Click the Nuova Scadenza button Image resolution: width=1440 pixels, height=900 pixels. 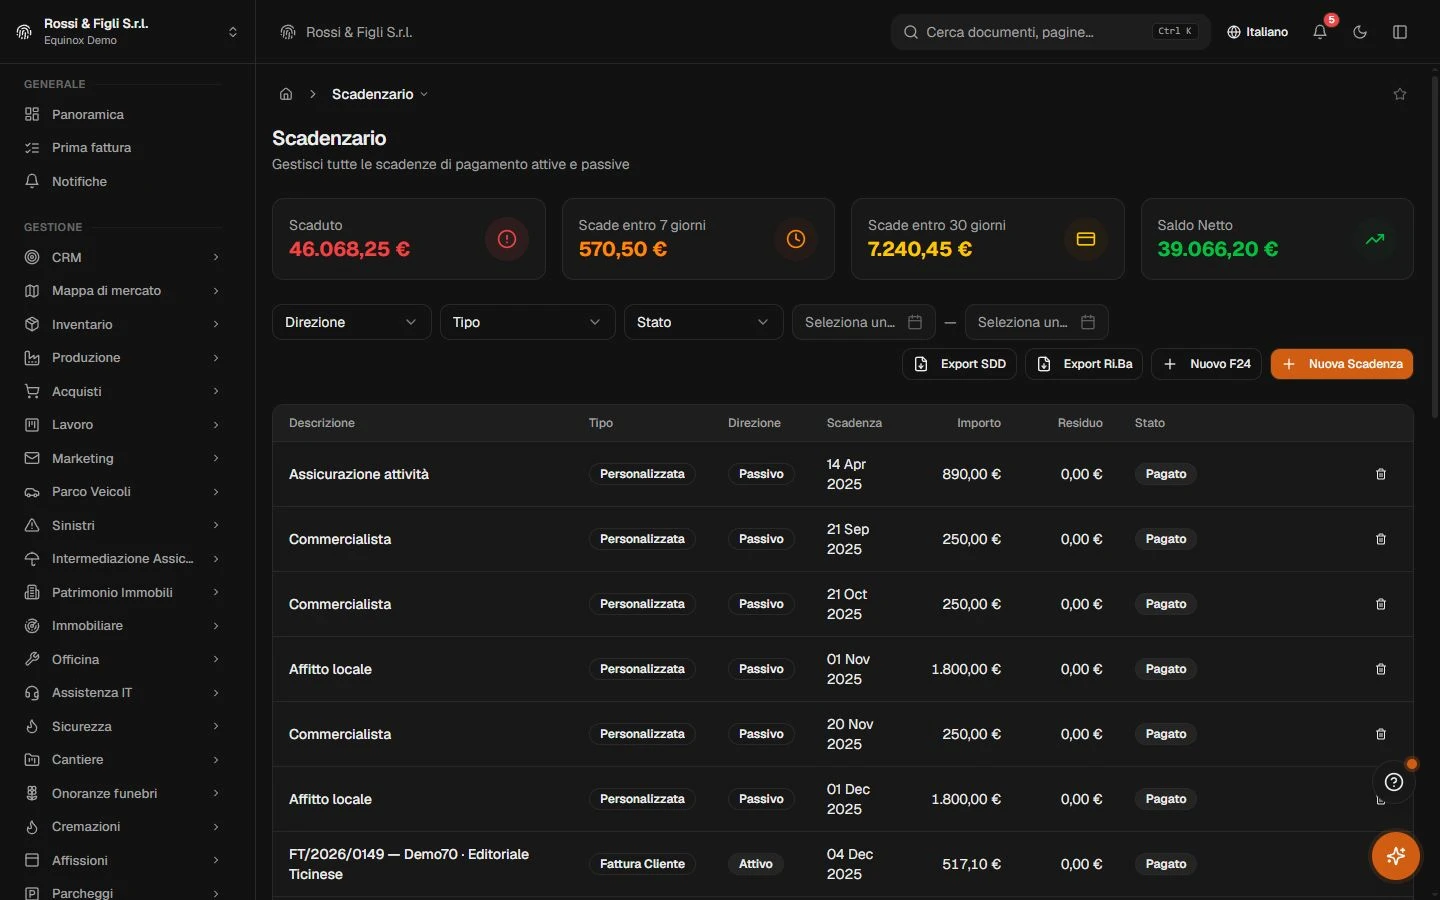coord(1341,364)
